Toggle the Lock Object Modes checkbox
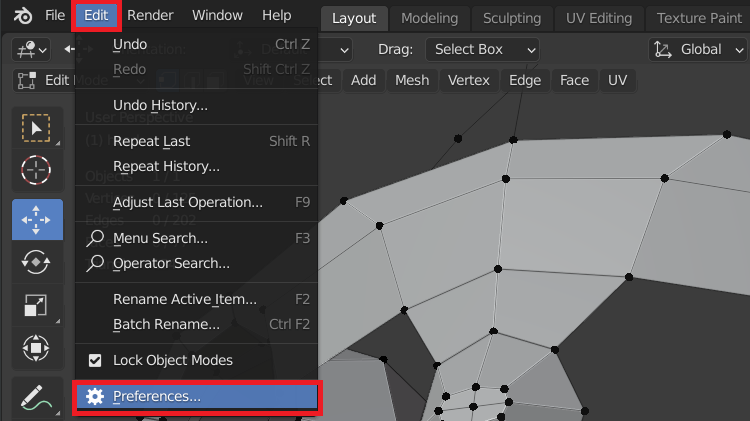 coord(95,360)
